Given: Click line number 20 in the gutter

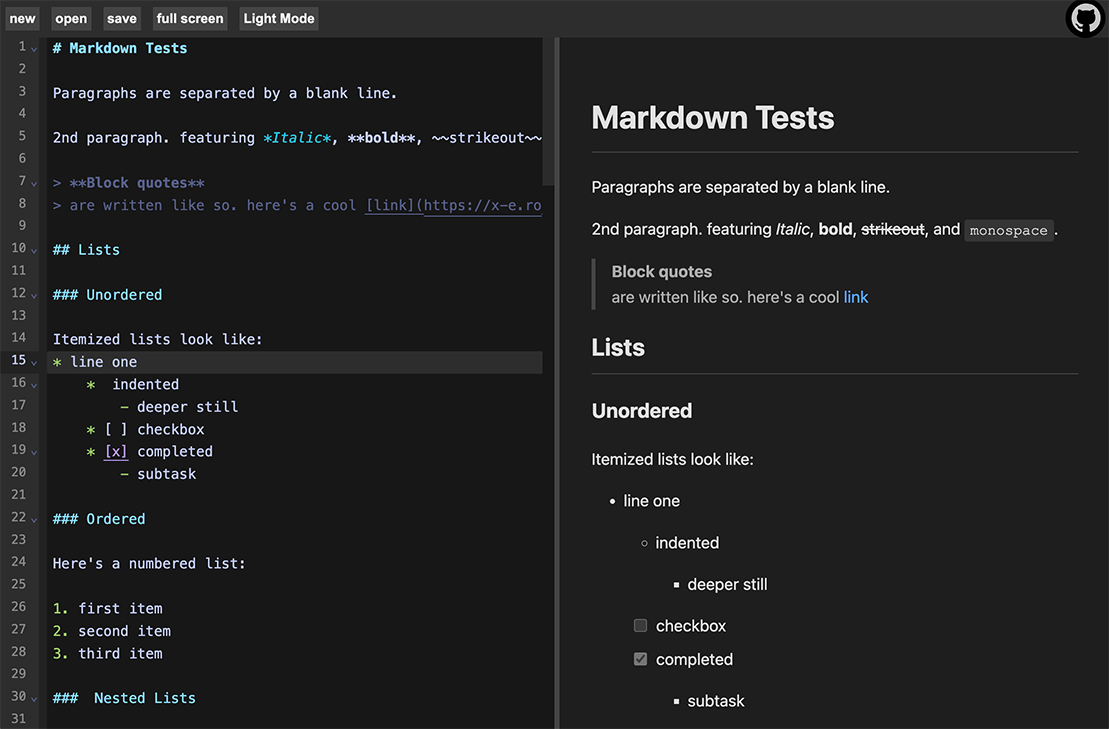Looking at the screenshot, I should pyautogui.click(x=21, y=472).
